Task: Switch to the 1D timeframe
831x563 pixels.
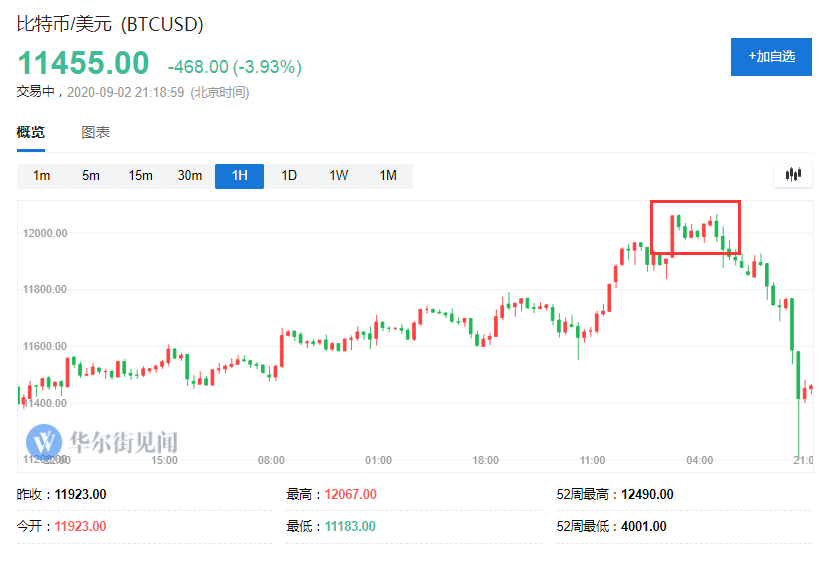Action: pos(289,176)
